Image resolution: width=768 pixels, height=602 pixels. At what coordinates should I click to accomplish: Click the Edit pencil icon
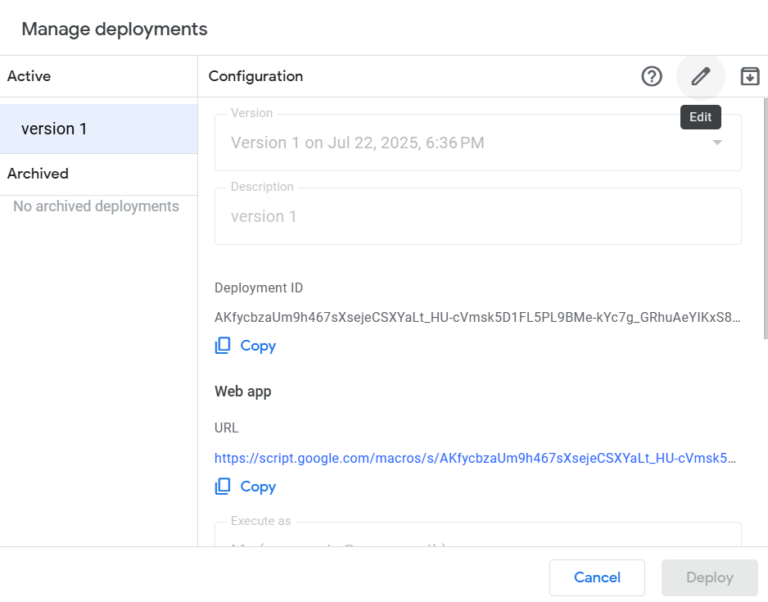pyautogui.click(x=700, y=76)
